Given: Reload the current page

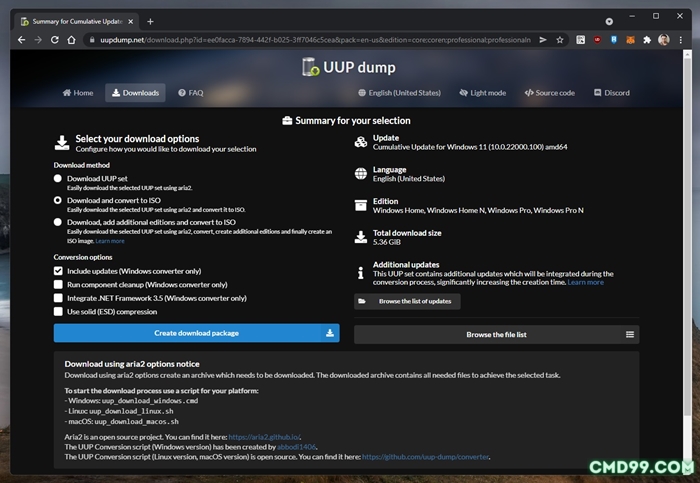Looking at the screenshot, I should [54, 40].
